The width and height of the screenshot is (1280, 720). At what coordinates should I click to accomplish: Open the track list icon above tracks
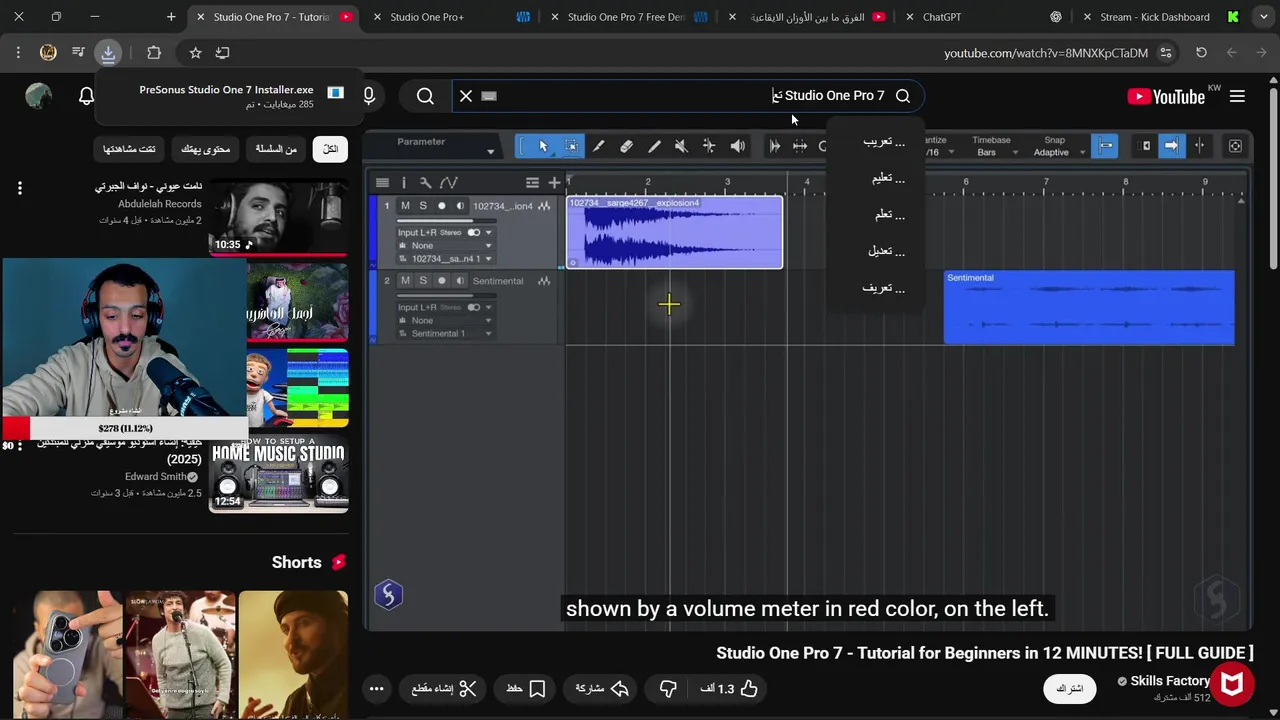382,182
